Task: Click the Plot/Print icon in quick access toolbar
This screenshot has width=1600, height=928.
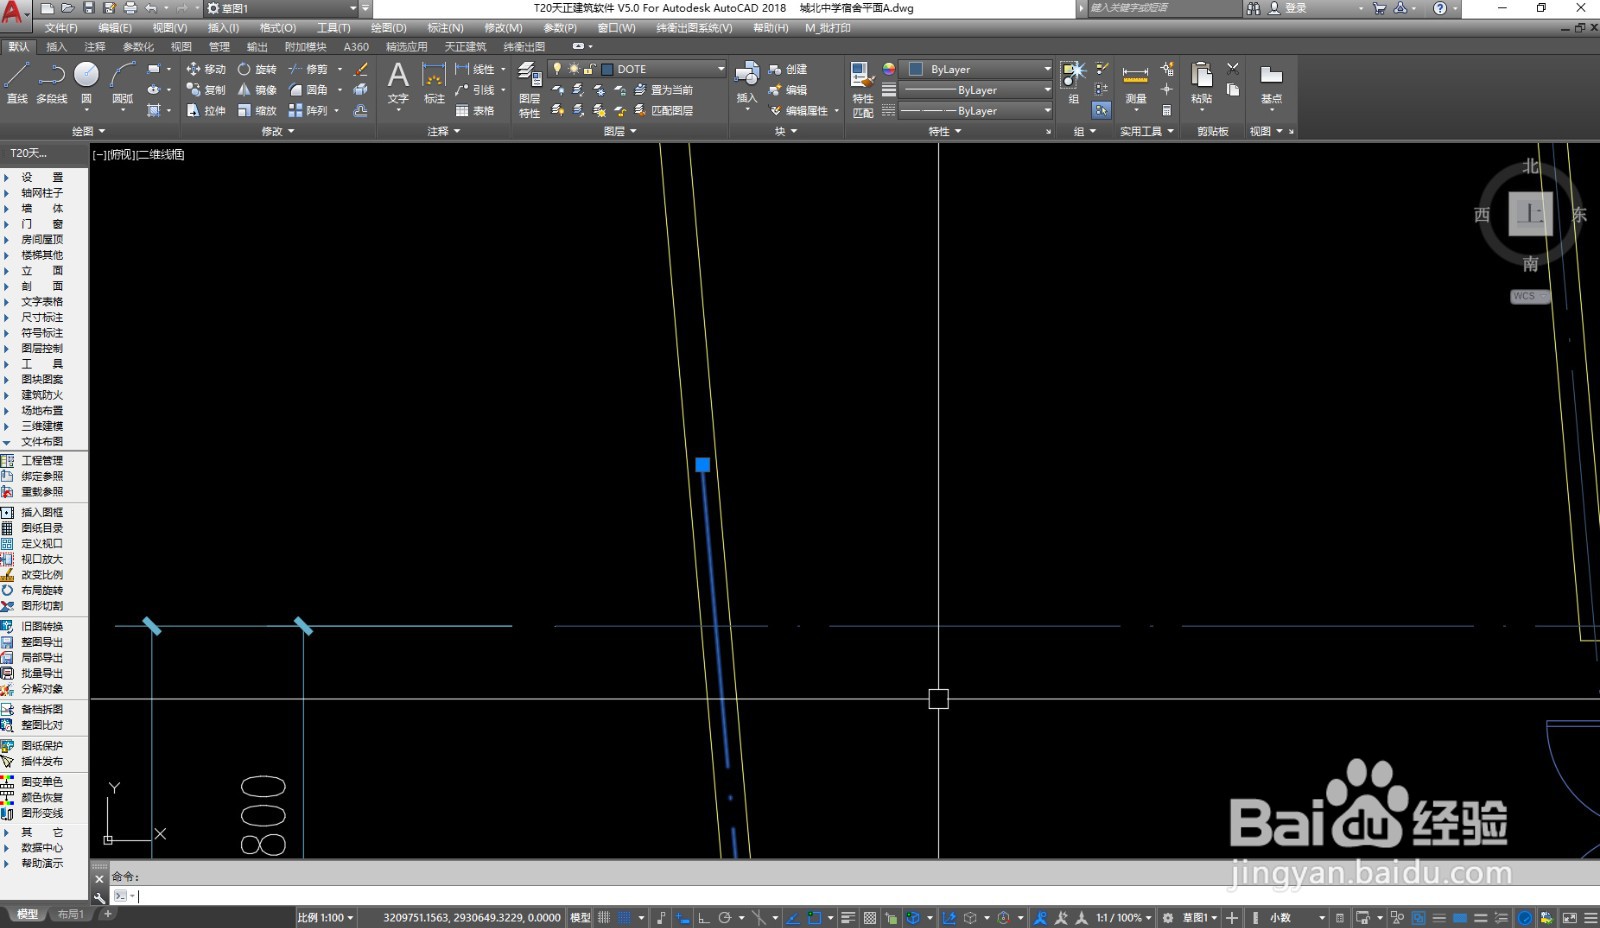Action: point(130,8)
